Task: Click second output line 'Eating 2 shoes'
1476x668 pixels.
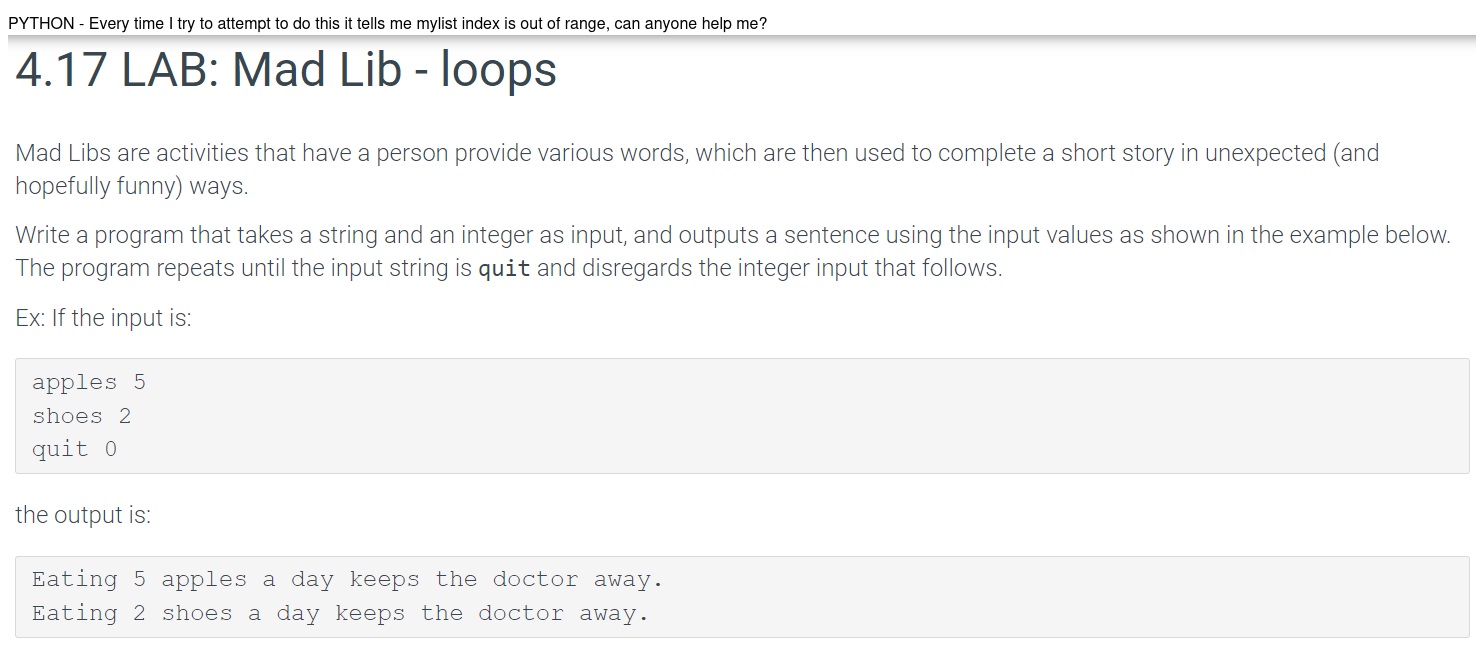Action: 340,614
